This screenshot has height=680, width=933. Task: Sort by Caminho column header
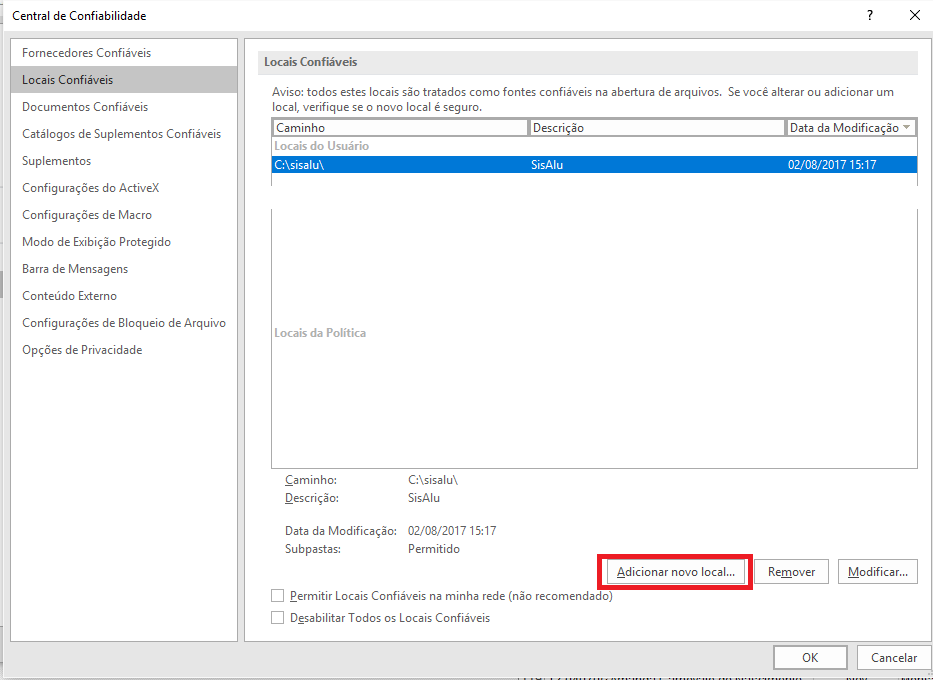tap(400, 128)
